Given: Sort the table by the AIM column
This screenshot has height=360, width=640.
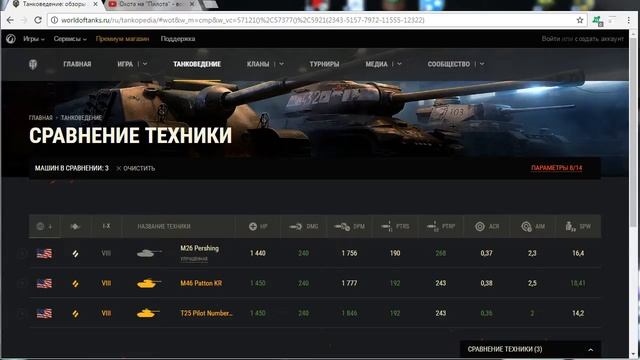Looking at the screenshot, I should pyautogui.click(x=533, y=226).
